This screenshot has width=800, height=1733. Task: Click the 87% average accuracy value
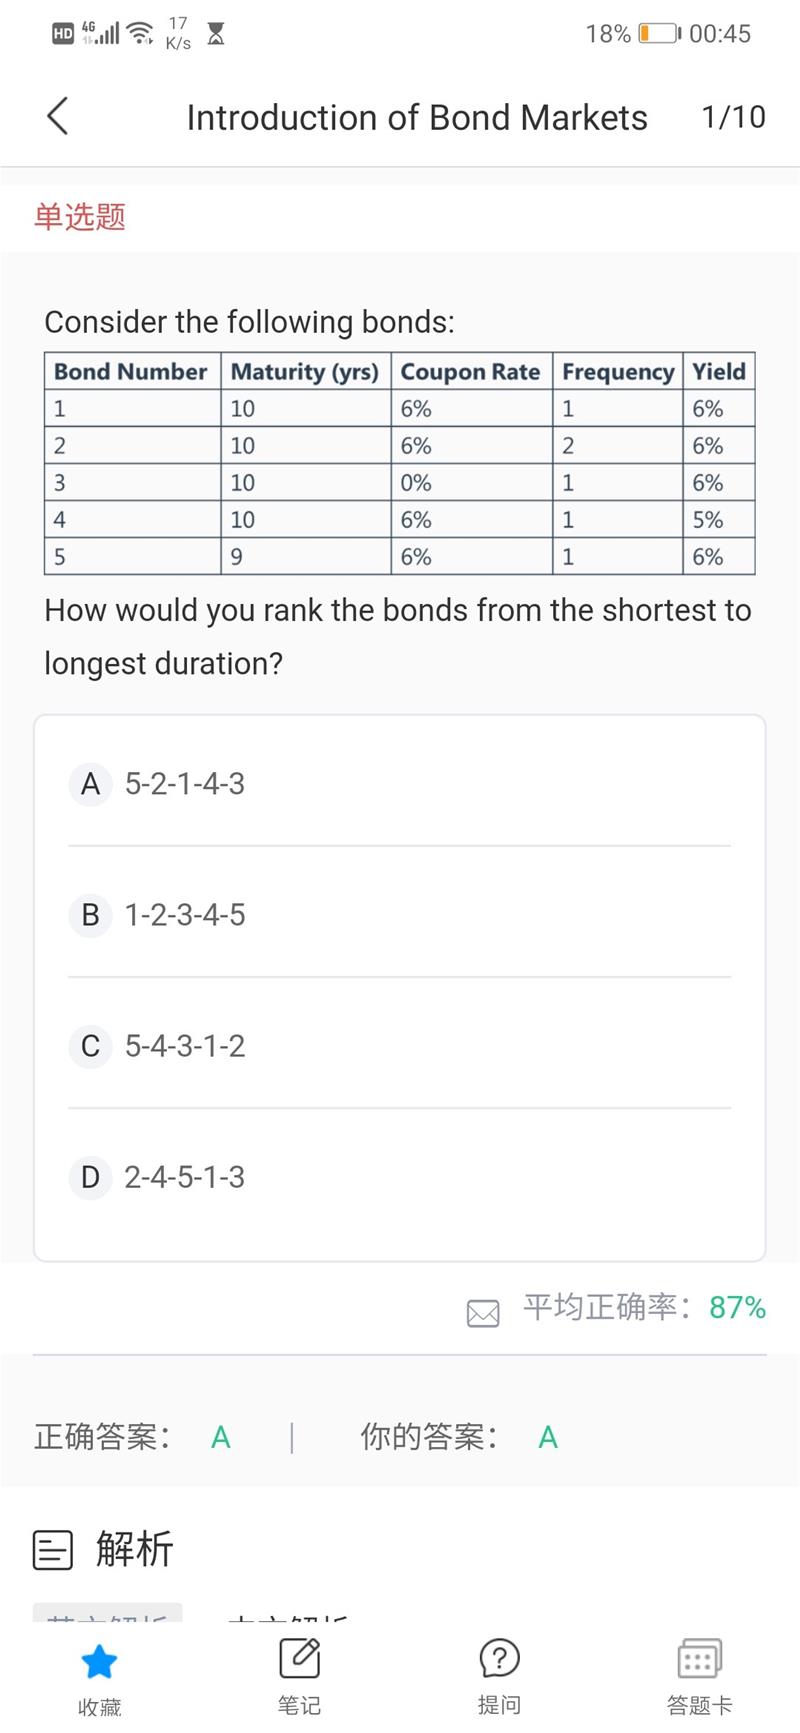tap(737, 1308)
